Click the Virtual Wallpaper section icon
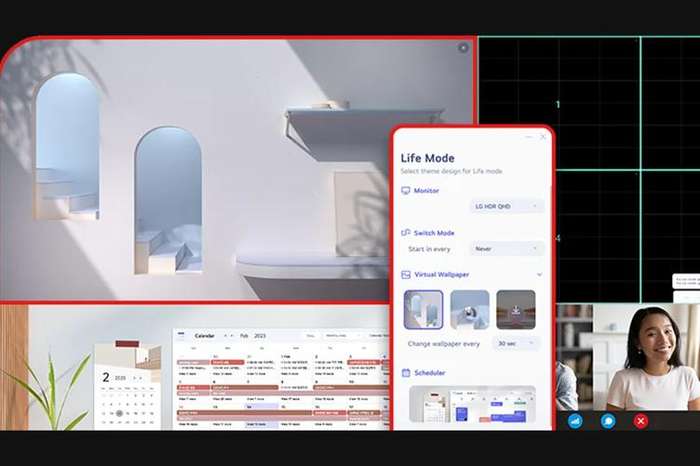This screenshot has height=466, width=700. pos(405,275)
